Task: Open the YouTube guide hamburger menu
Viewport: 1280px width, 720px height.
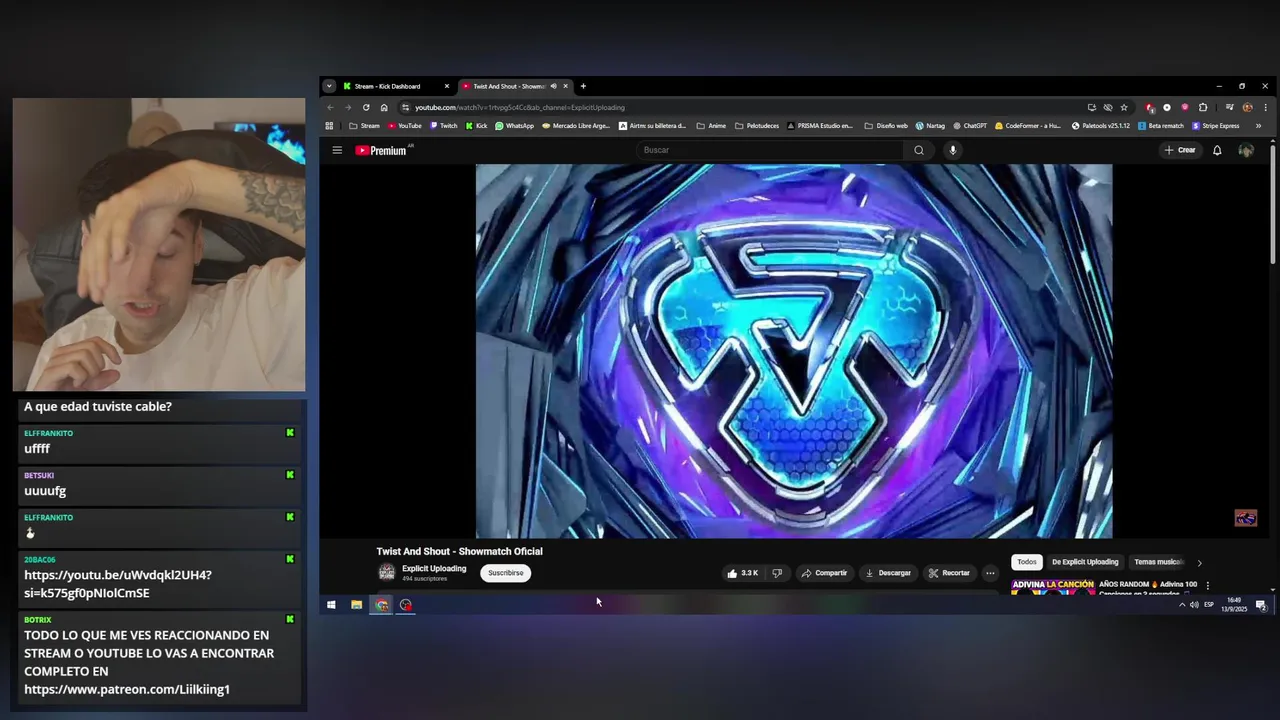Action: 337,150
